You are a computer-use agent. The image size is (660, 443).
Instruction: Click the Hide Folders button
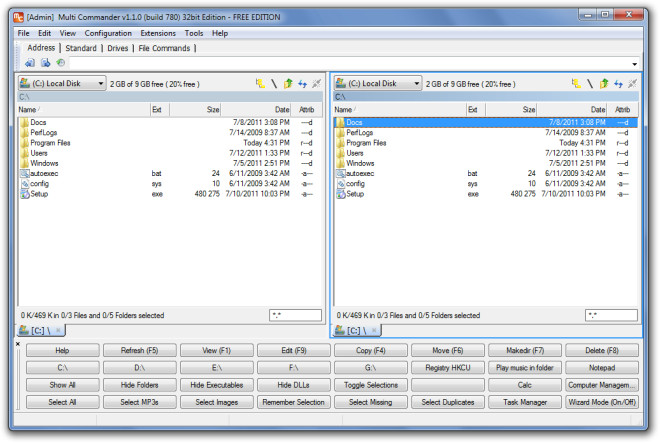tap(139, 385)
